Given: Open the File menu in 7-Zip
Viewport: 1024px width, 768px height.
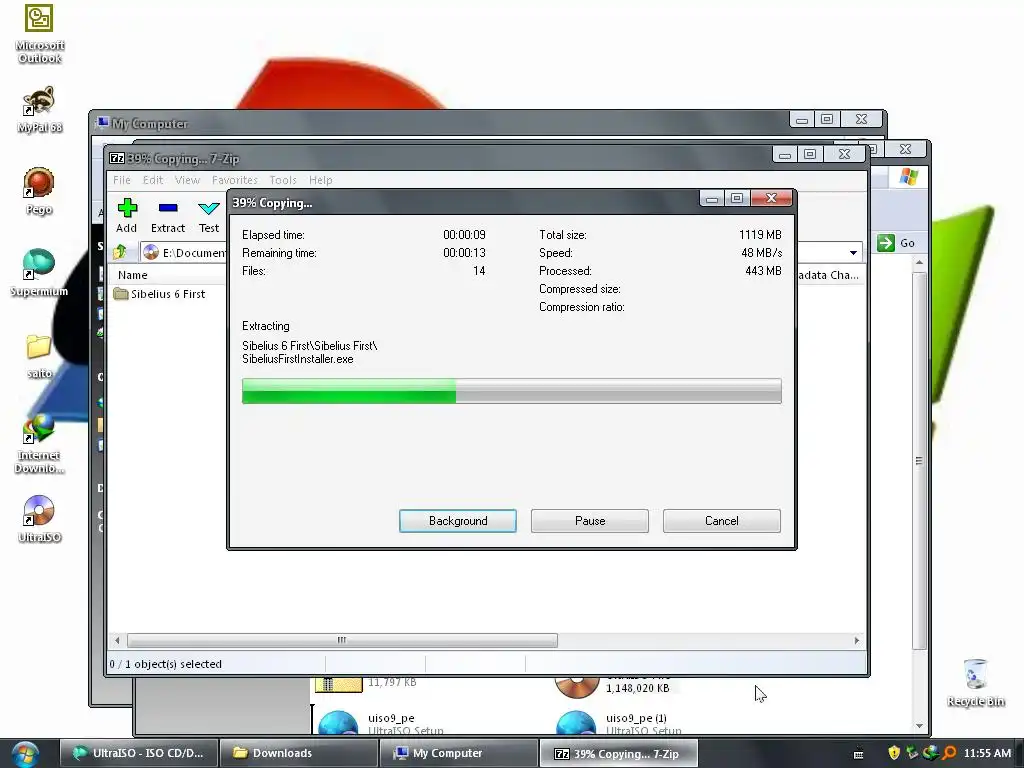Looking at the screenshot, I should tap(122, 180).
